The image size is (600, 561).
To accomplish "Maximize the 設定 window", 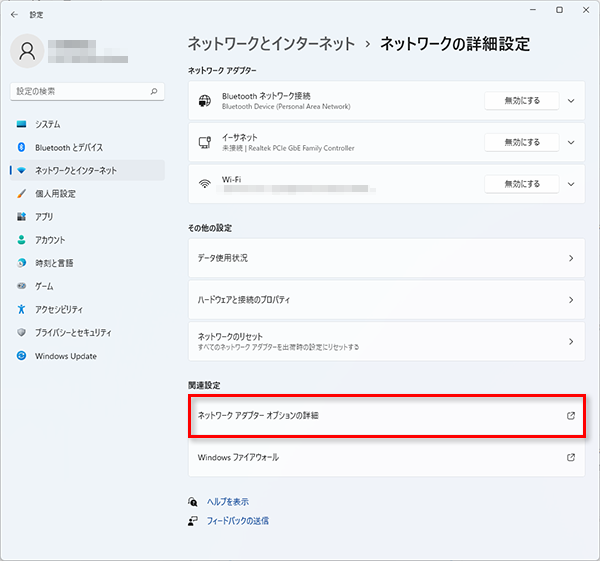I will [559, 10].
